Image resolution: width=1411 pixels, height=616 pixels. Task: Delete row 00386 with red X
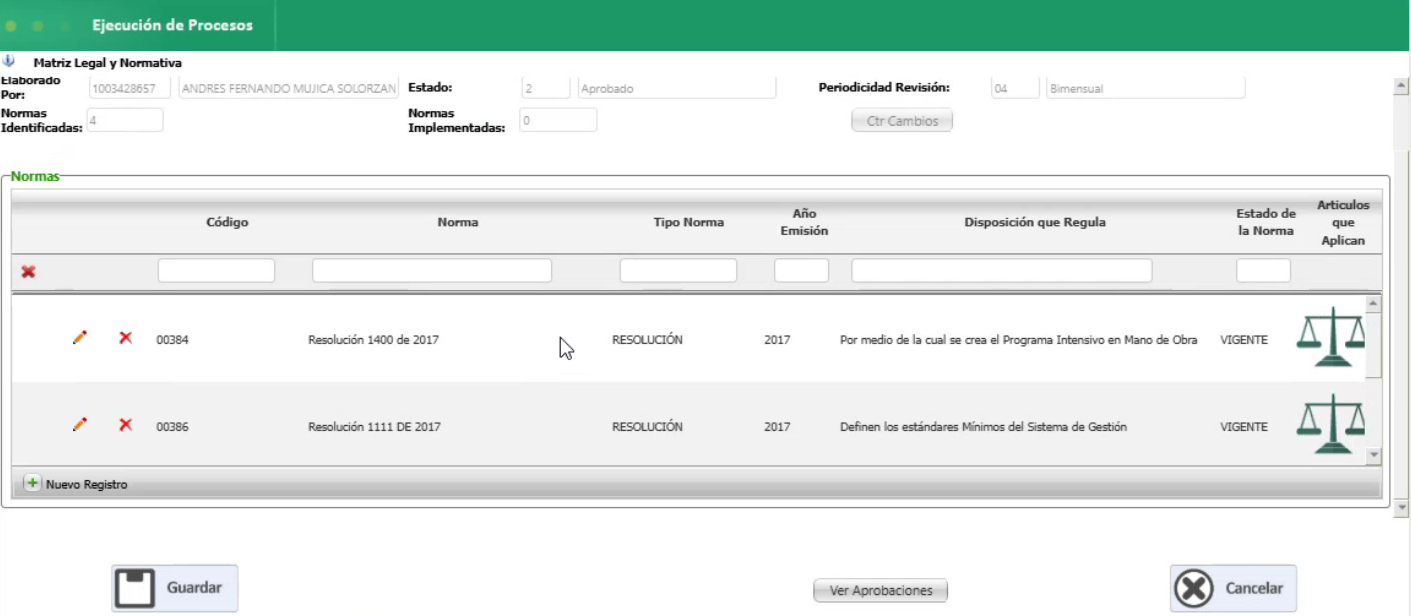(x=125, y=425)
